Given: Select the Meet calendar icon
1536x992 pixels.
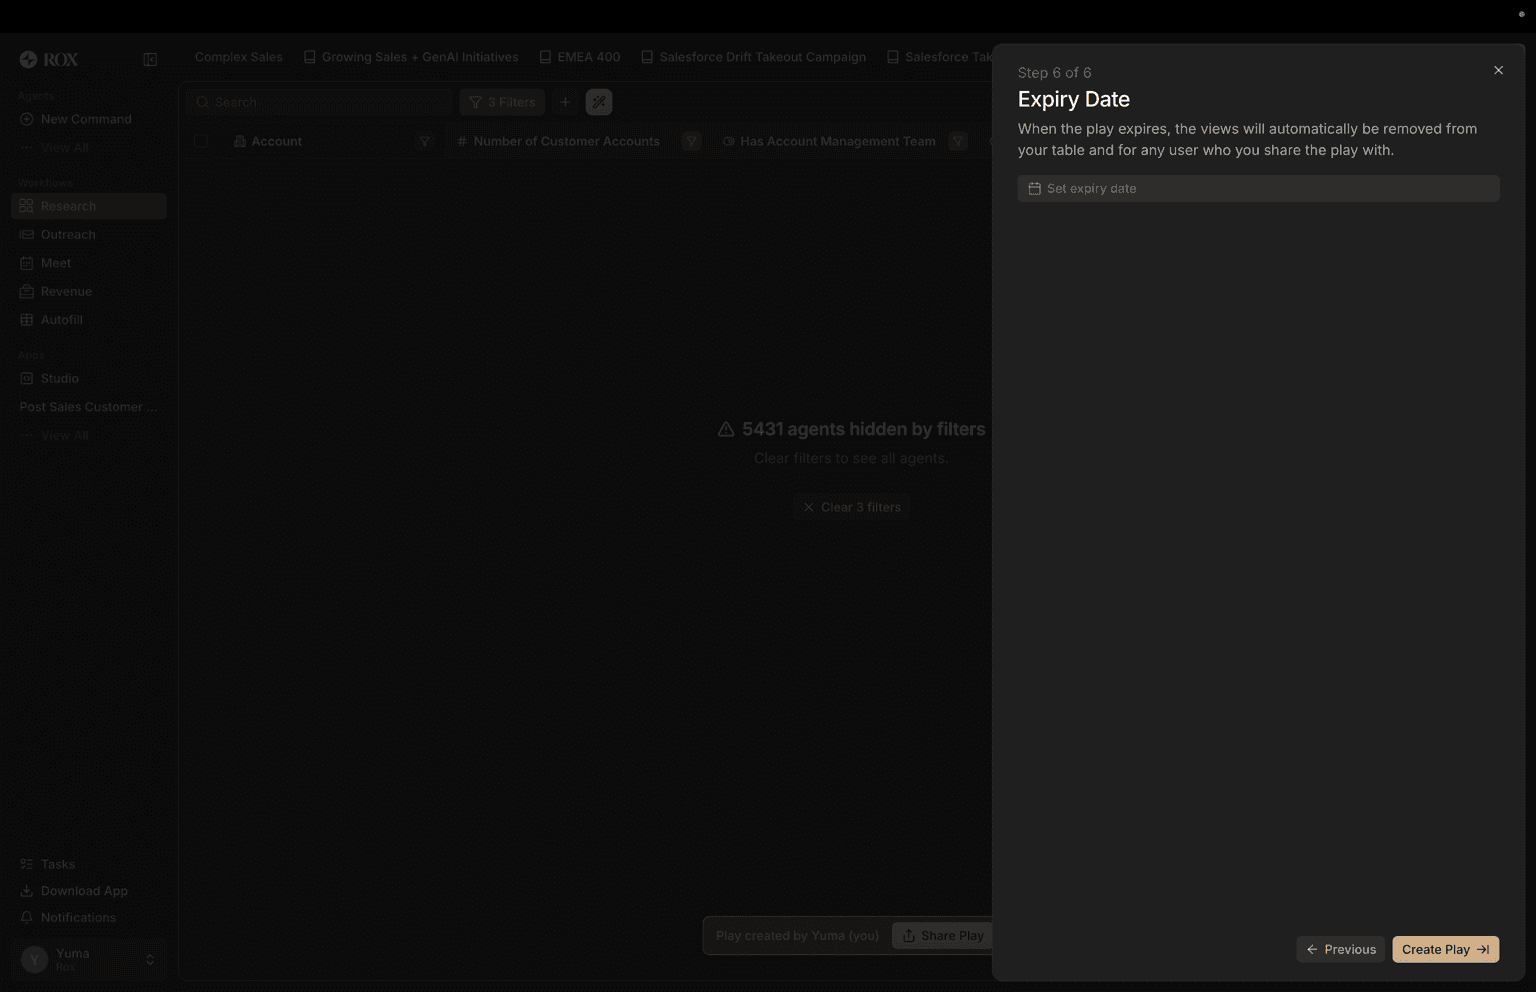Looking at the screenshot, I should (26, 262).
